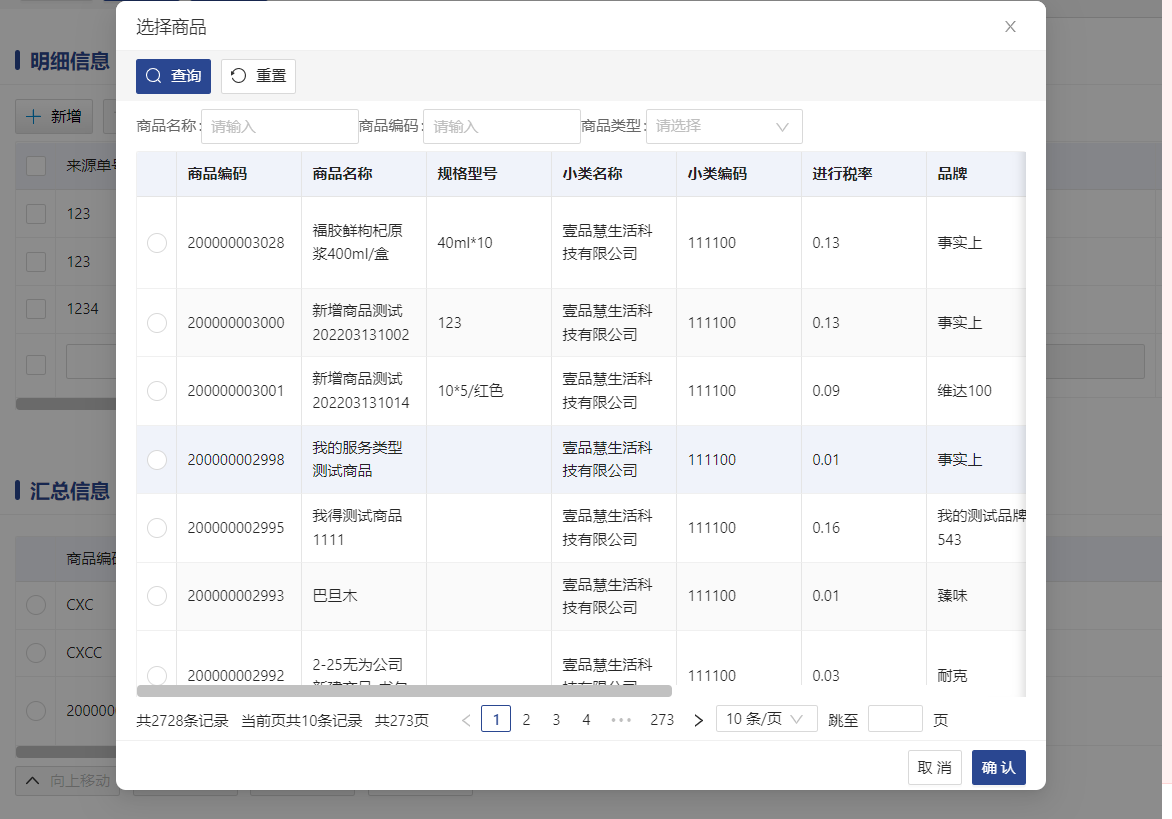The height and width of the screenshot is (819, 1172).
Task: Click the 小类编码 column header
Action: [718, 174]
